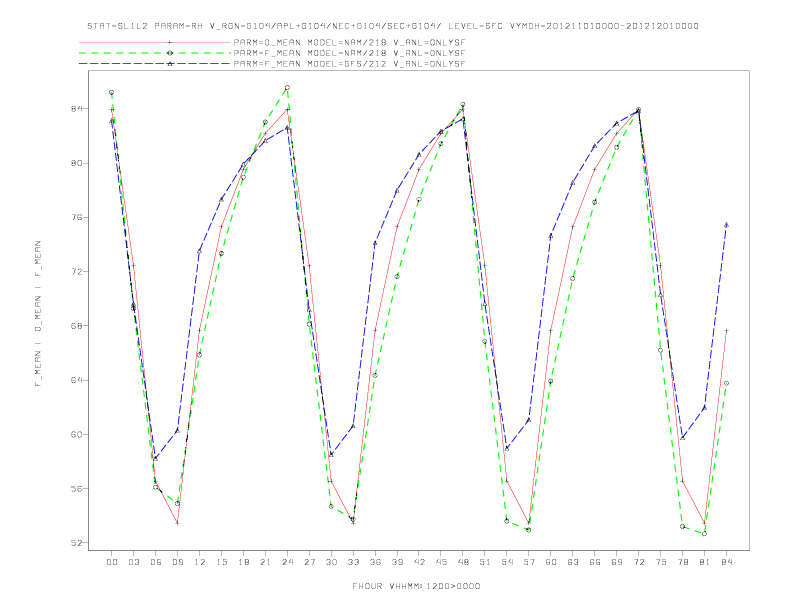Click x-axis tick label 00

[112, 562]
